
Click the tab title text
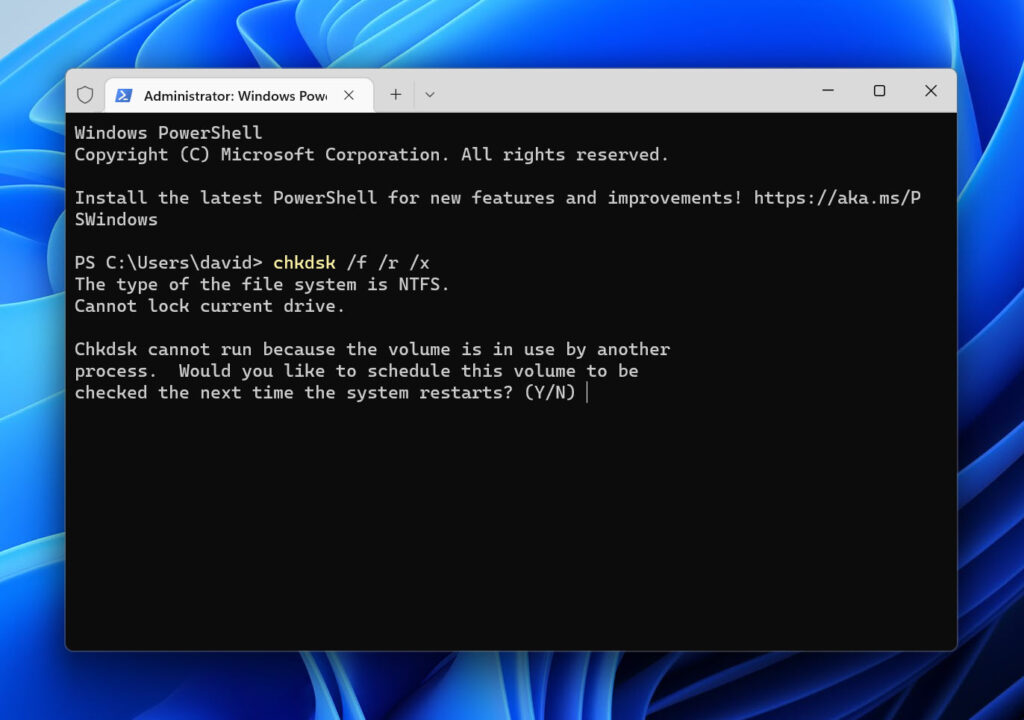click(x=240, y=96)
